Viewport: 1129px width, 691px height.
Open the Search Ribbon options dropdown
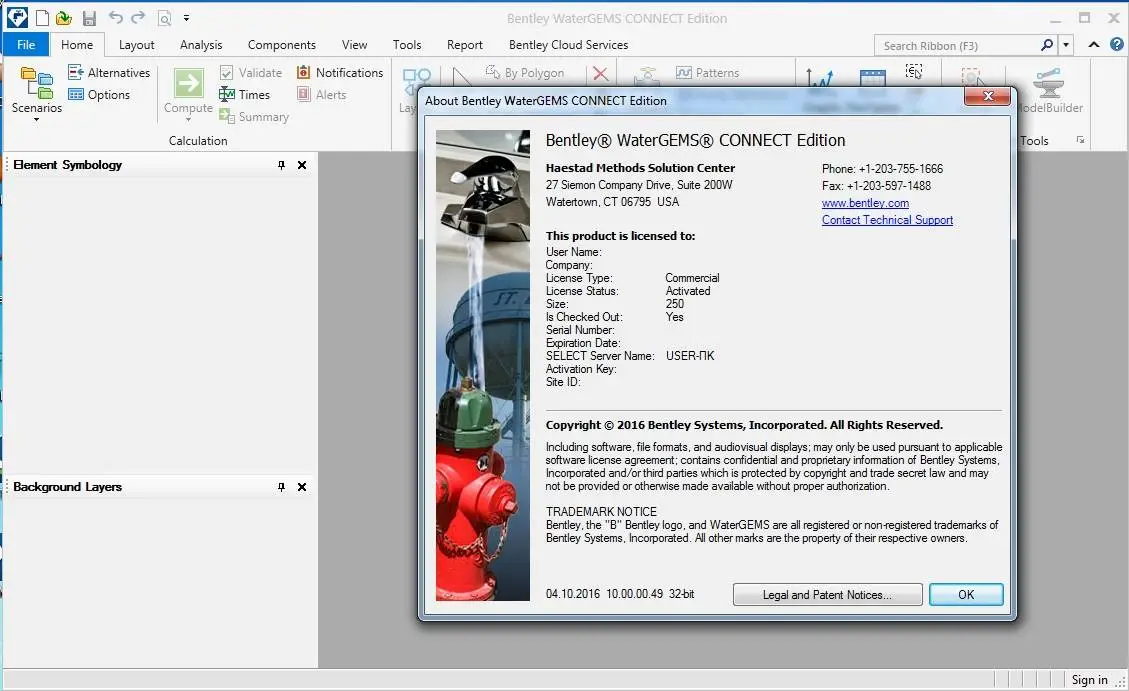pyautogui.click(x=1066, y=45)
